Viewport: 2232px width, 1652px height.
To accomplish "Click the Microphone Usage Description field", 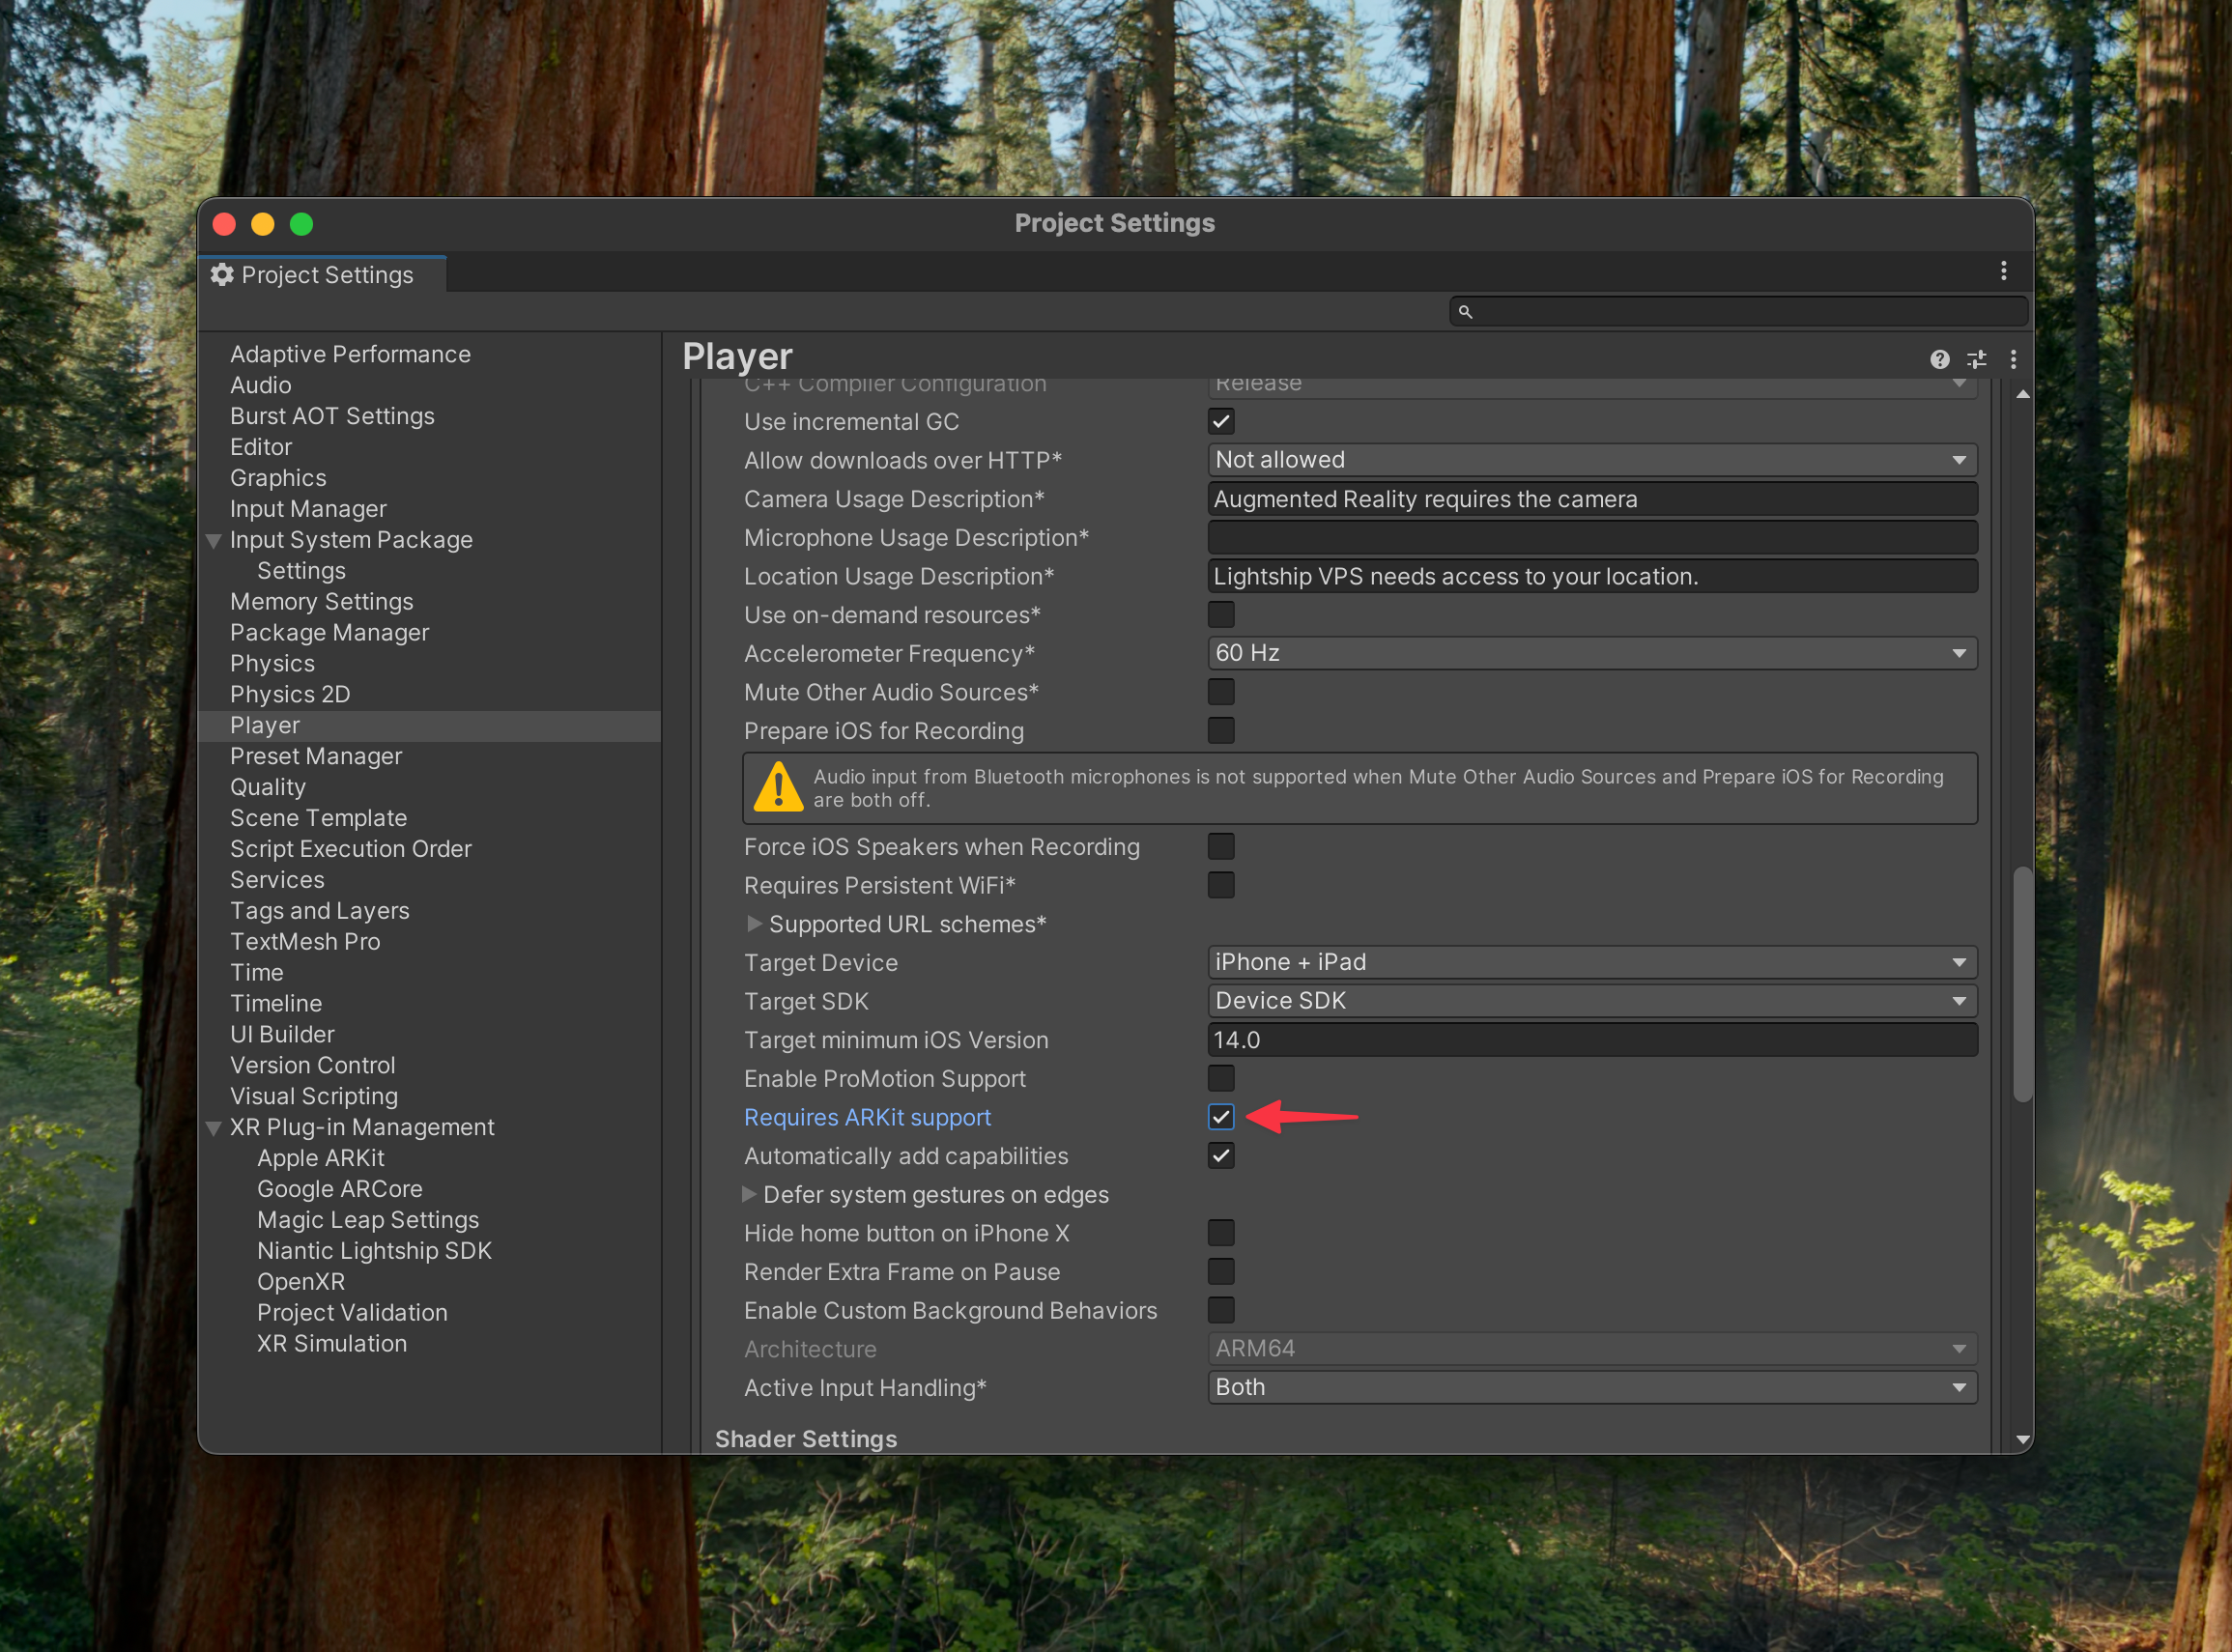I will pos(1591,538).
